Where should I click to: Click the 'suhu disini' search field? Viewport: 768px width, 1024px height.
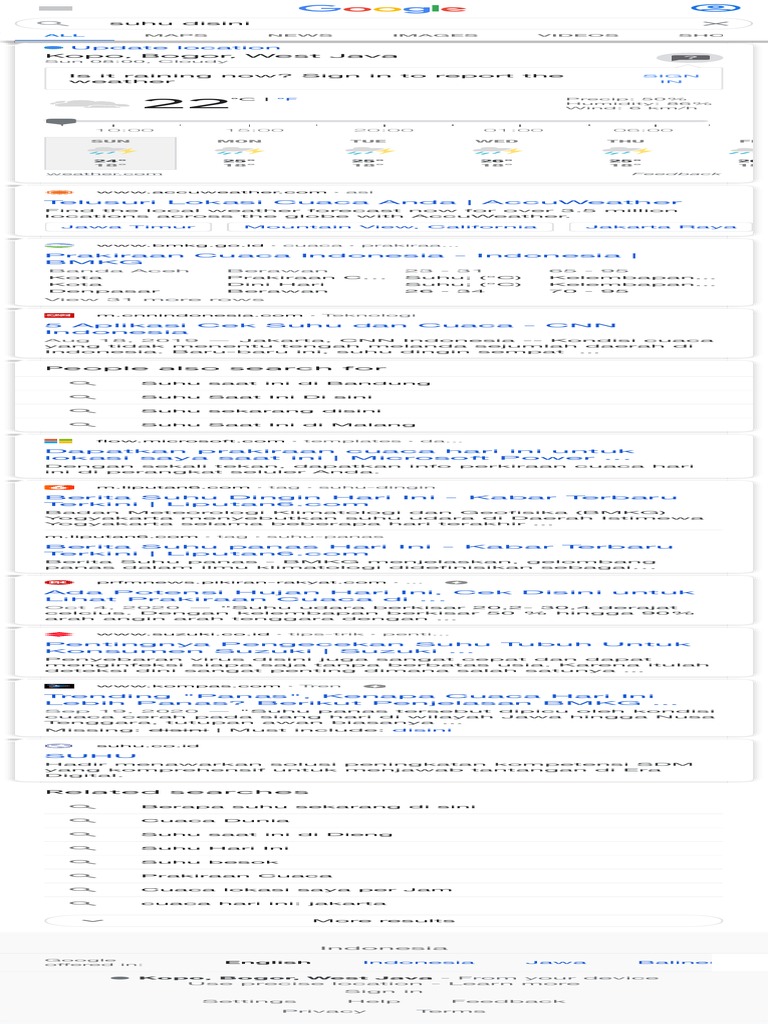[384, 24]
